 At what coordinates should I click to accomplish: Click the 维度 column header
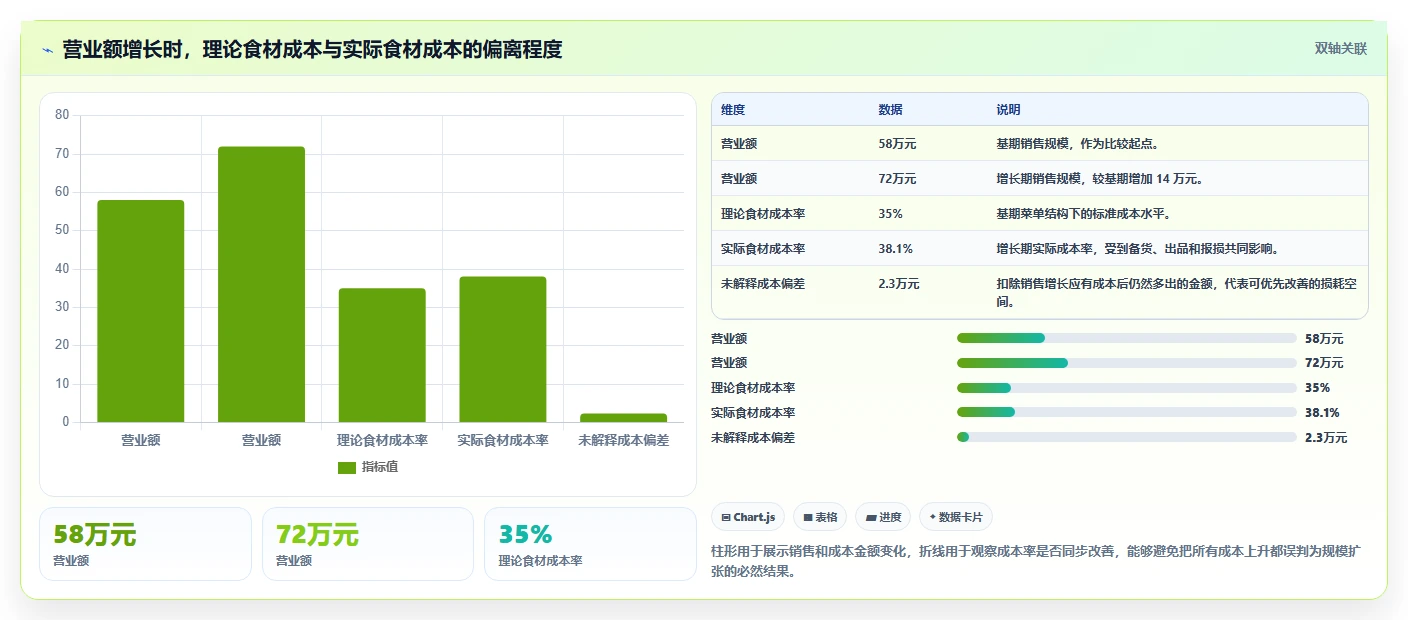pos(733,110)
